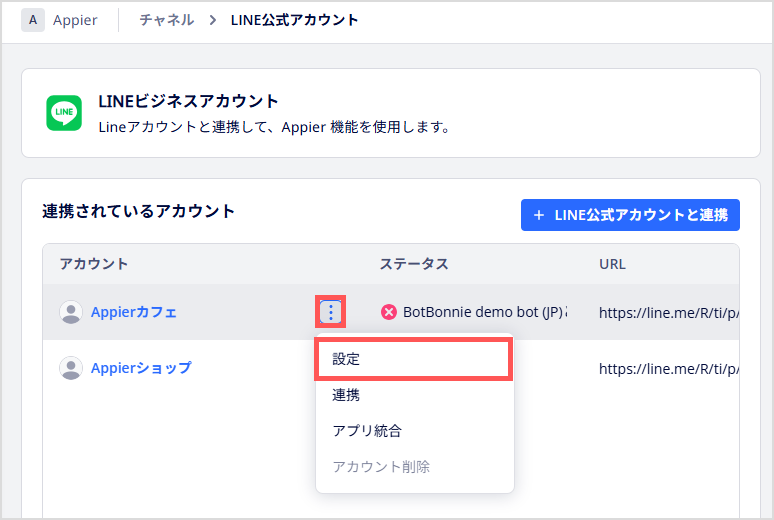Open three-dot menu for Appierカフェ
The image size is (774, 520).
coord(330,312)
